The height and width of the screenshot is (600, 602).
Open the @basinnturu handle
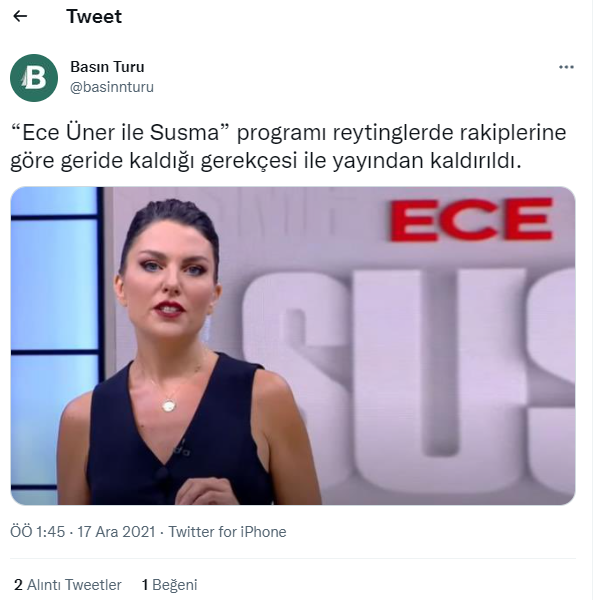point(112,87)
